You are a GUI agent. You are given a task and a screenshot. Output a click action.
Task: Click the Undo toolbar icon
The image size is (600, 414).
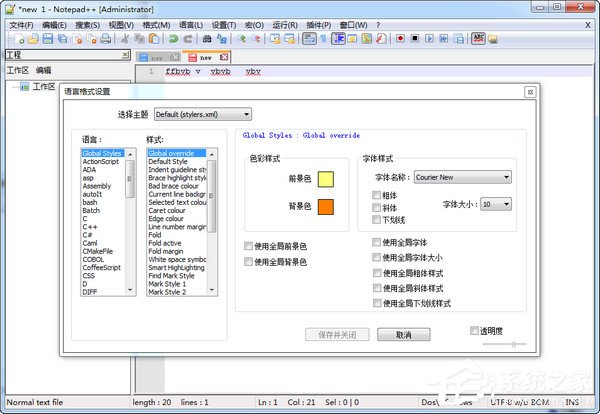tap(173, 38)
